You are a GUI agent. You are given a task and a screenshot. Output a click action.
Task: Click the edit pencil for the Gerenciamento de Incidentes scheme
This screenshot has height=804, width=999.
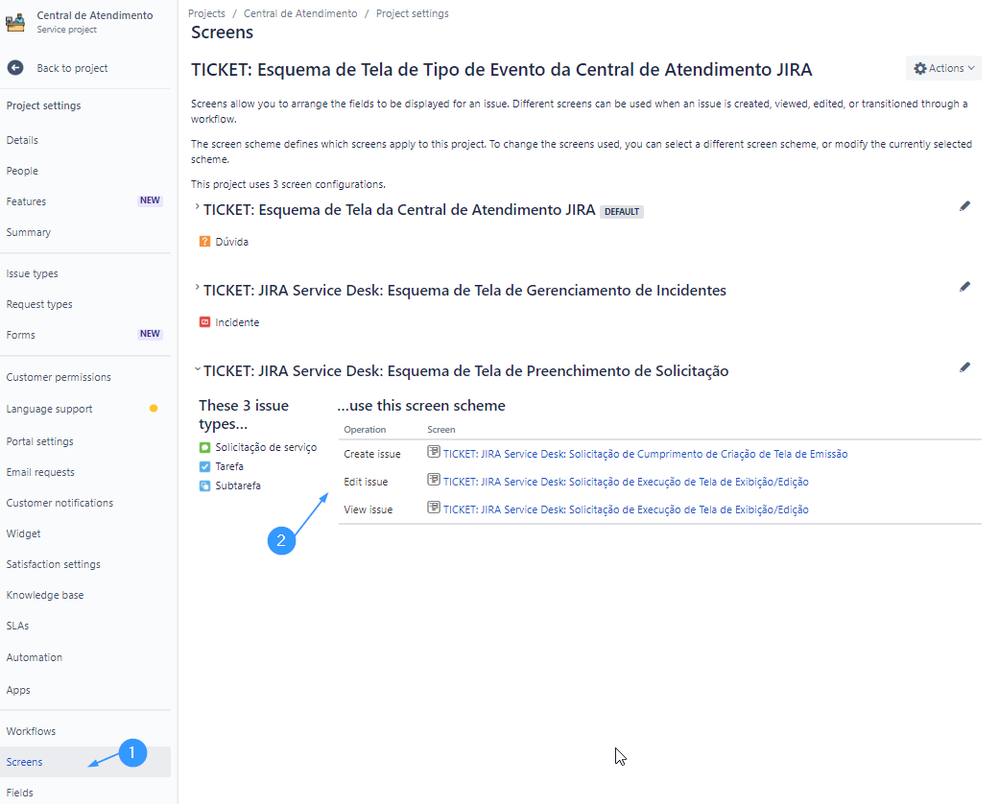pyautogui.click(x=964, y=286)
